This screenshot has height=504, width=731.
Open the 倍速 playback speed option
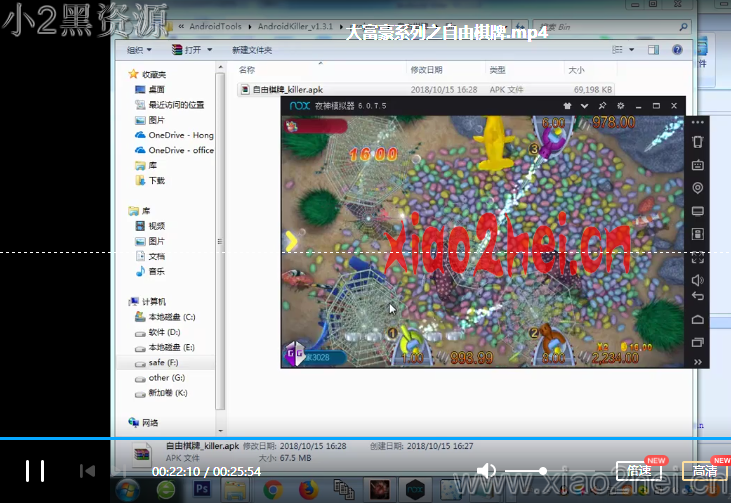point(639,471)
